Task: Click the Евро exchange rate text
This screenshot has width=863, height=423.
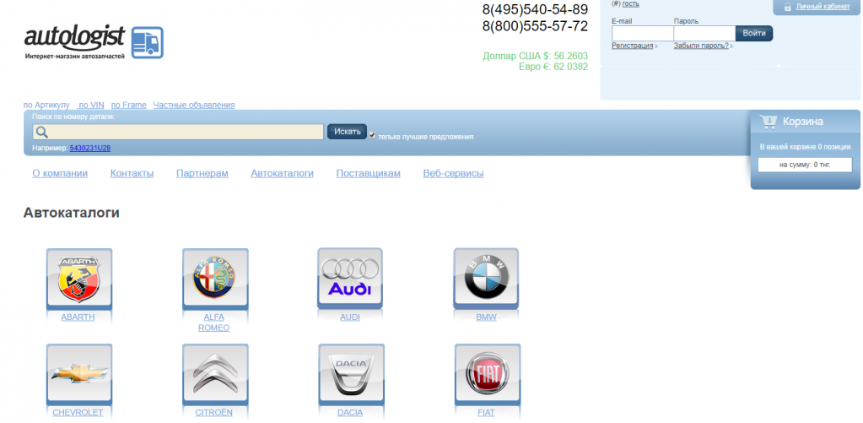Action: [553, 67]
